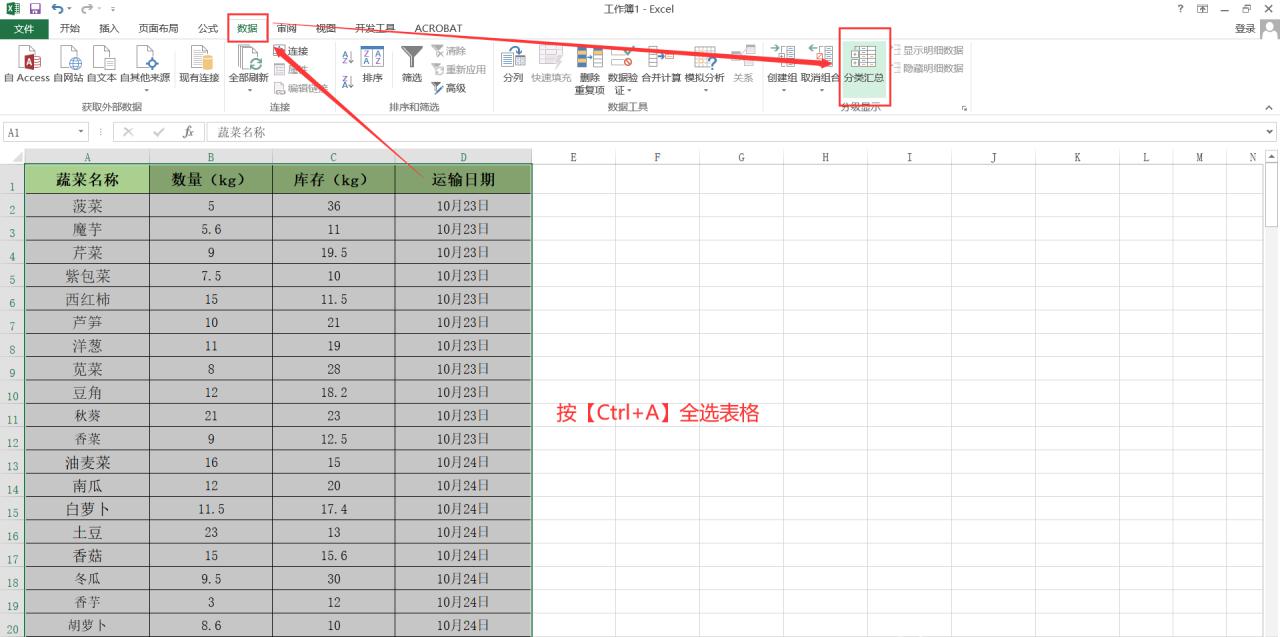The width and height of the screenshot is (1280, 637).
Task: Click the 连接 connections button
Action: [x=291, y=51]
